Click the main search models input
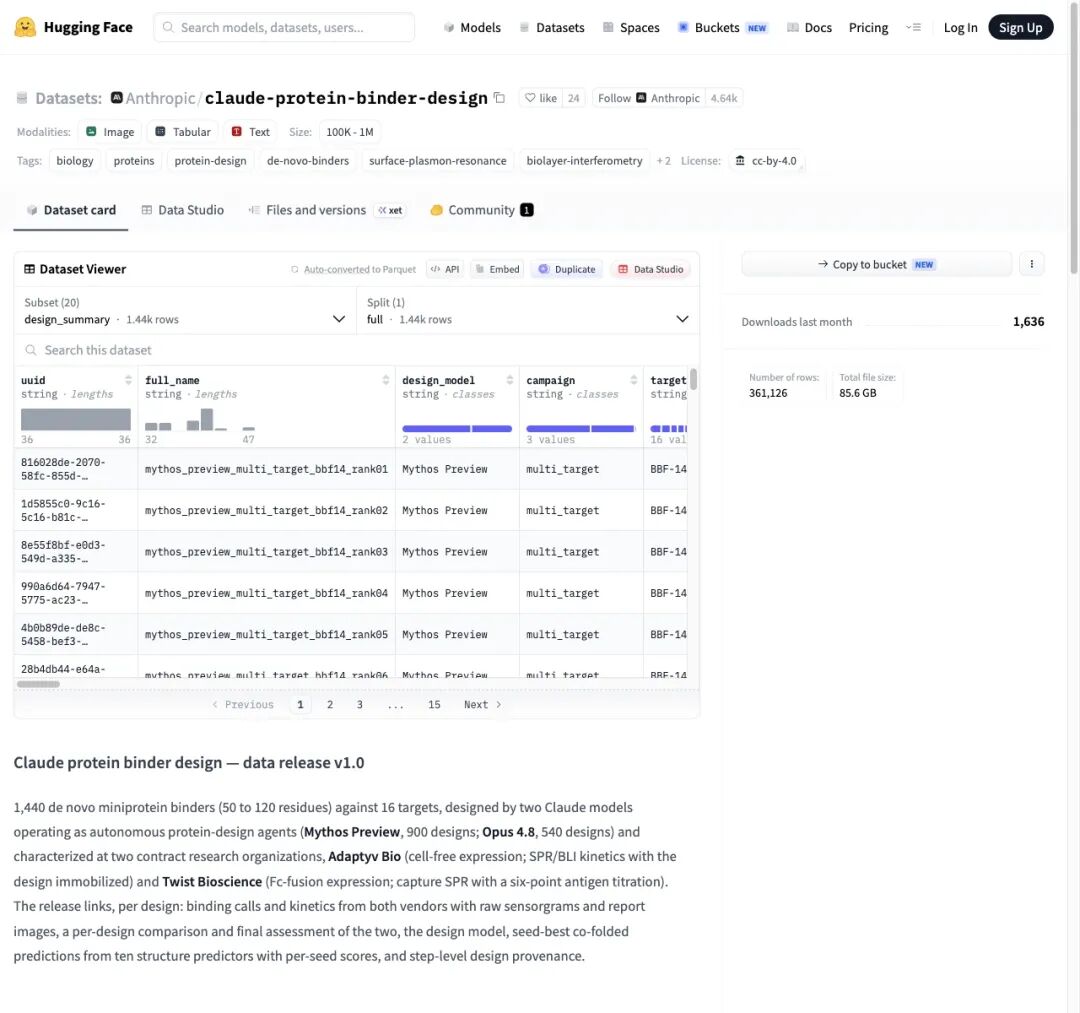 coord(284,28)
